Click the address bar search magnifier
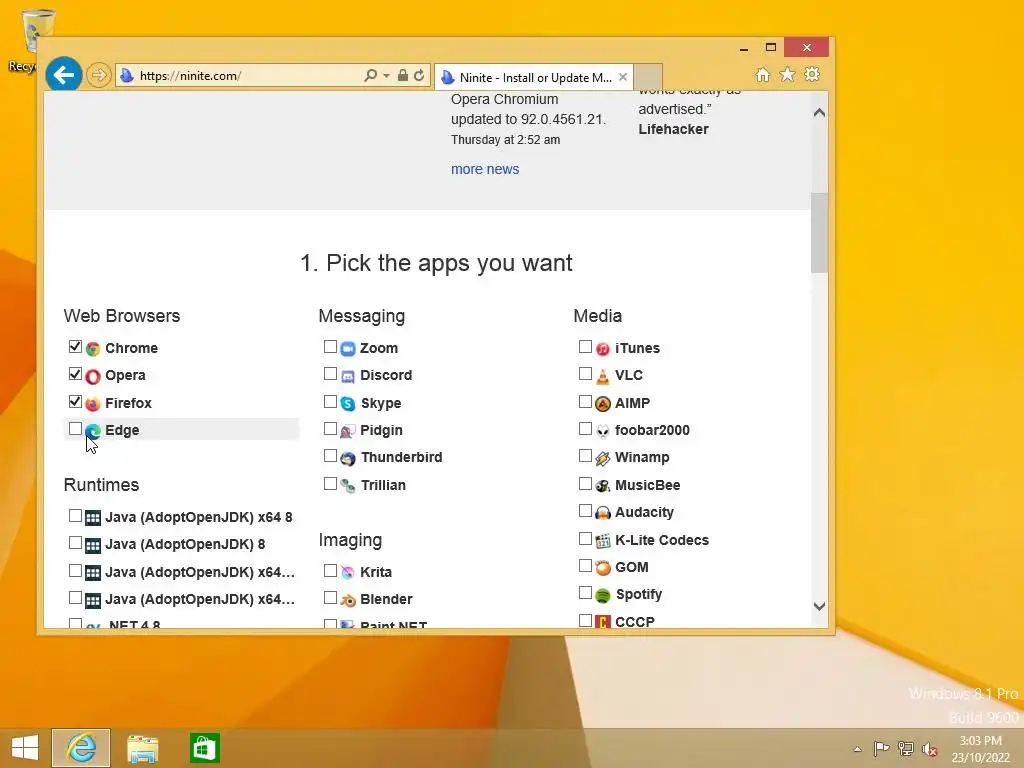This screenshot has width=1024, height=768. click(x=371, y=76)
